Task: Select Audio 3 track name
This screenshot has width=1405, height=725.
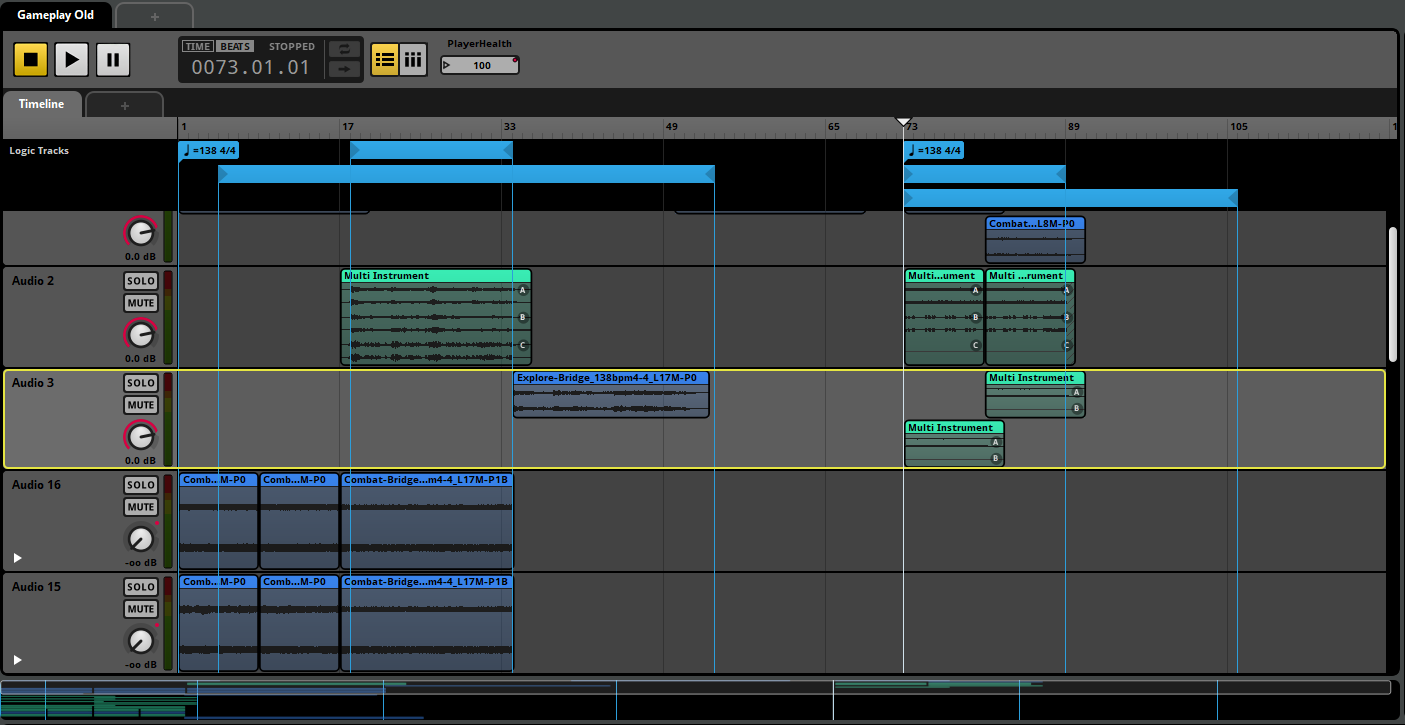Action: (33, 383)
